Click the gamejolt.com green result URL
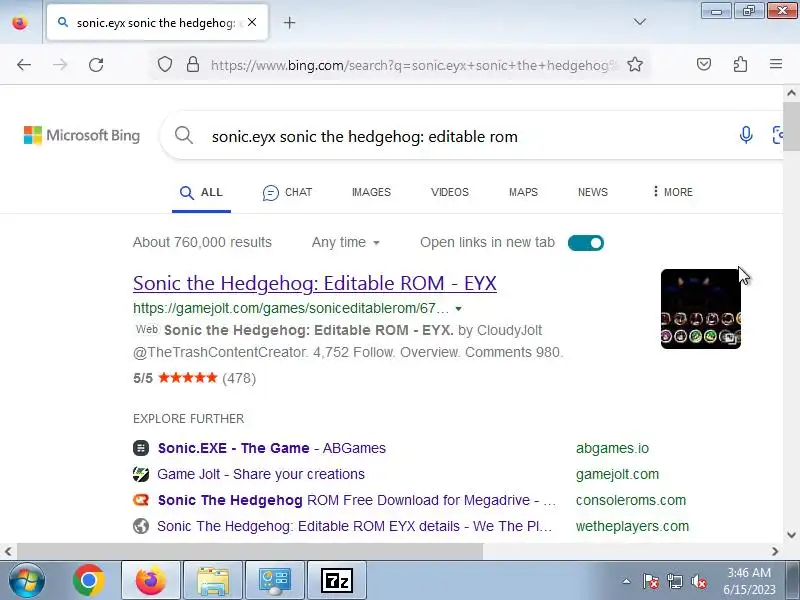 pos(291,308)
